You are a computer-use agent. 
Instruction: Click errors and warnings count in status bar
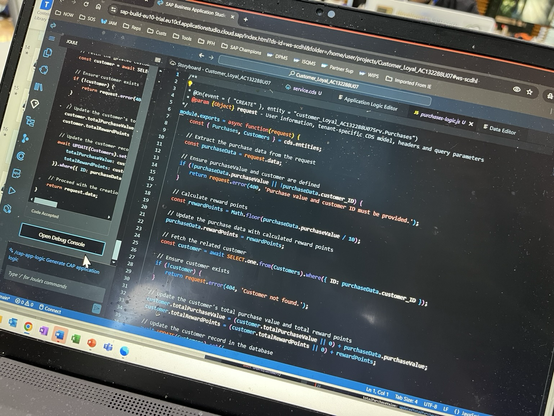[x=24, y=303]
